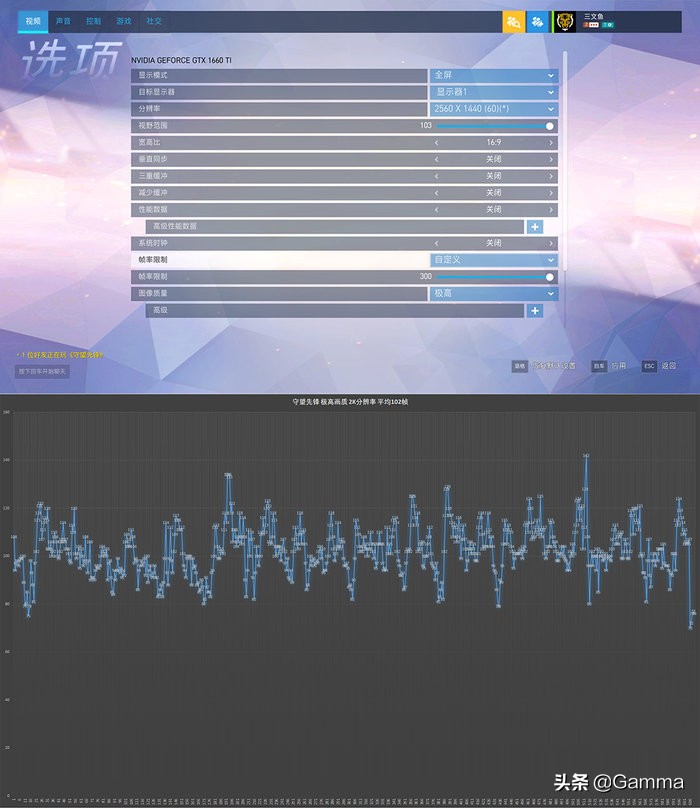Switch to the 声音 tab
The width and height of the screenshot is (700, 808).
(63, 21)
